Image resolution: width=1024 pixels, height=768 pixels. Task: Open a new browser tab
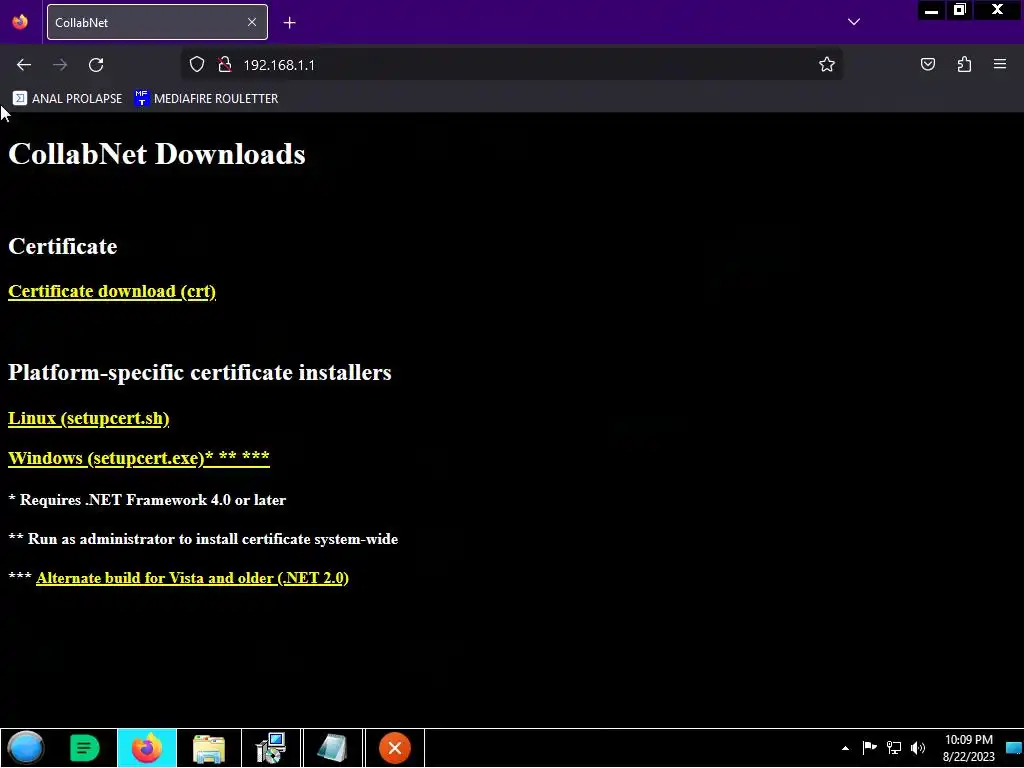[x=289, y=23]
